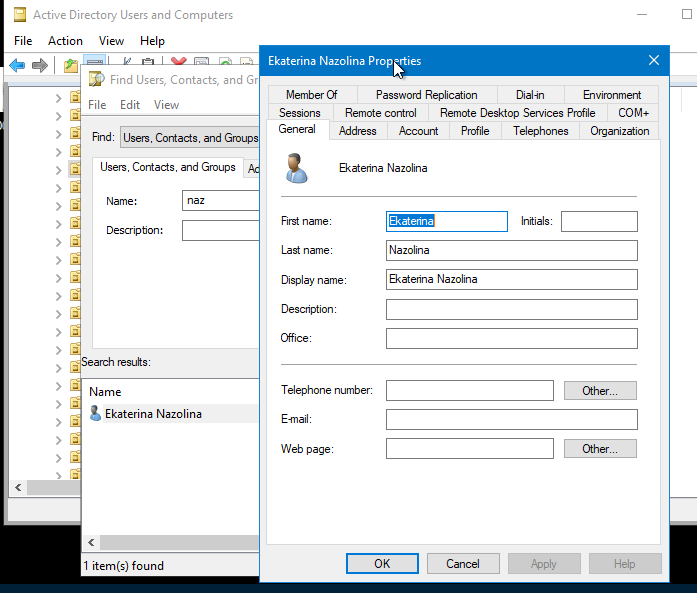This screenshot has height=593, width=697.
Task: Click left arrow of search results scrollbar
Action: [92, 542]
